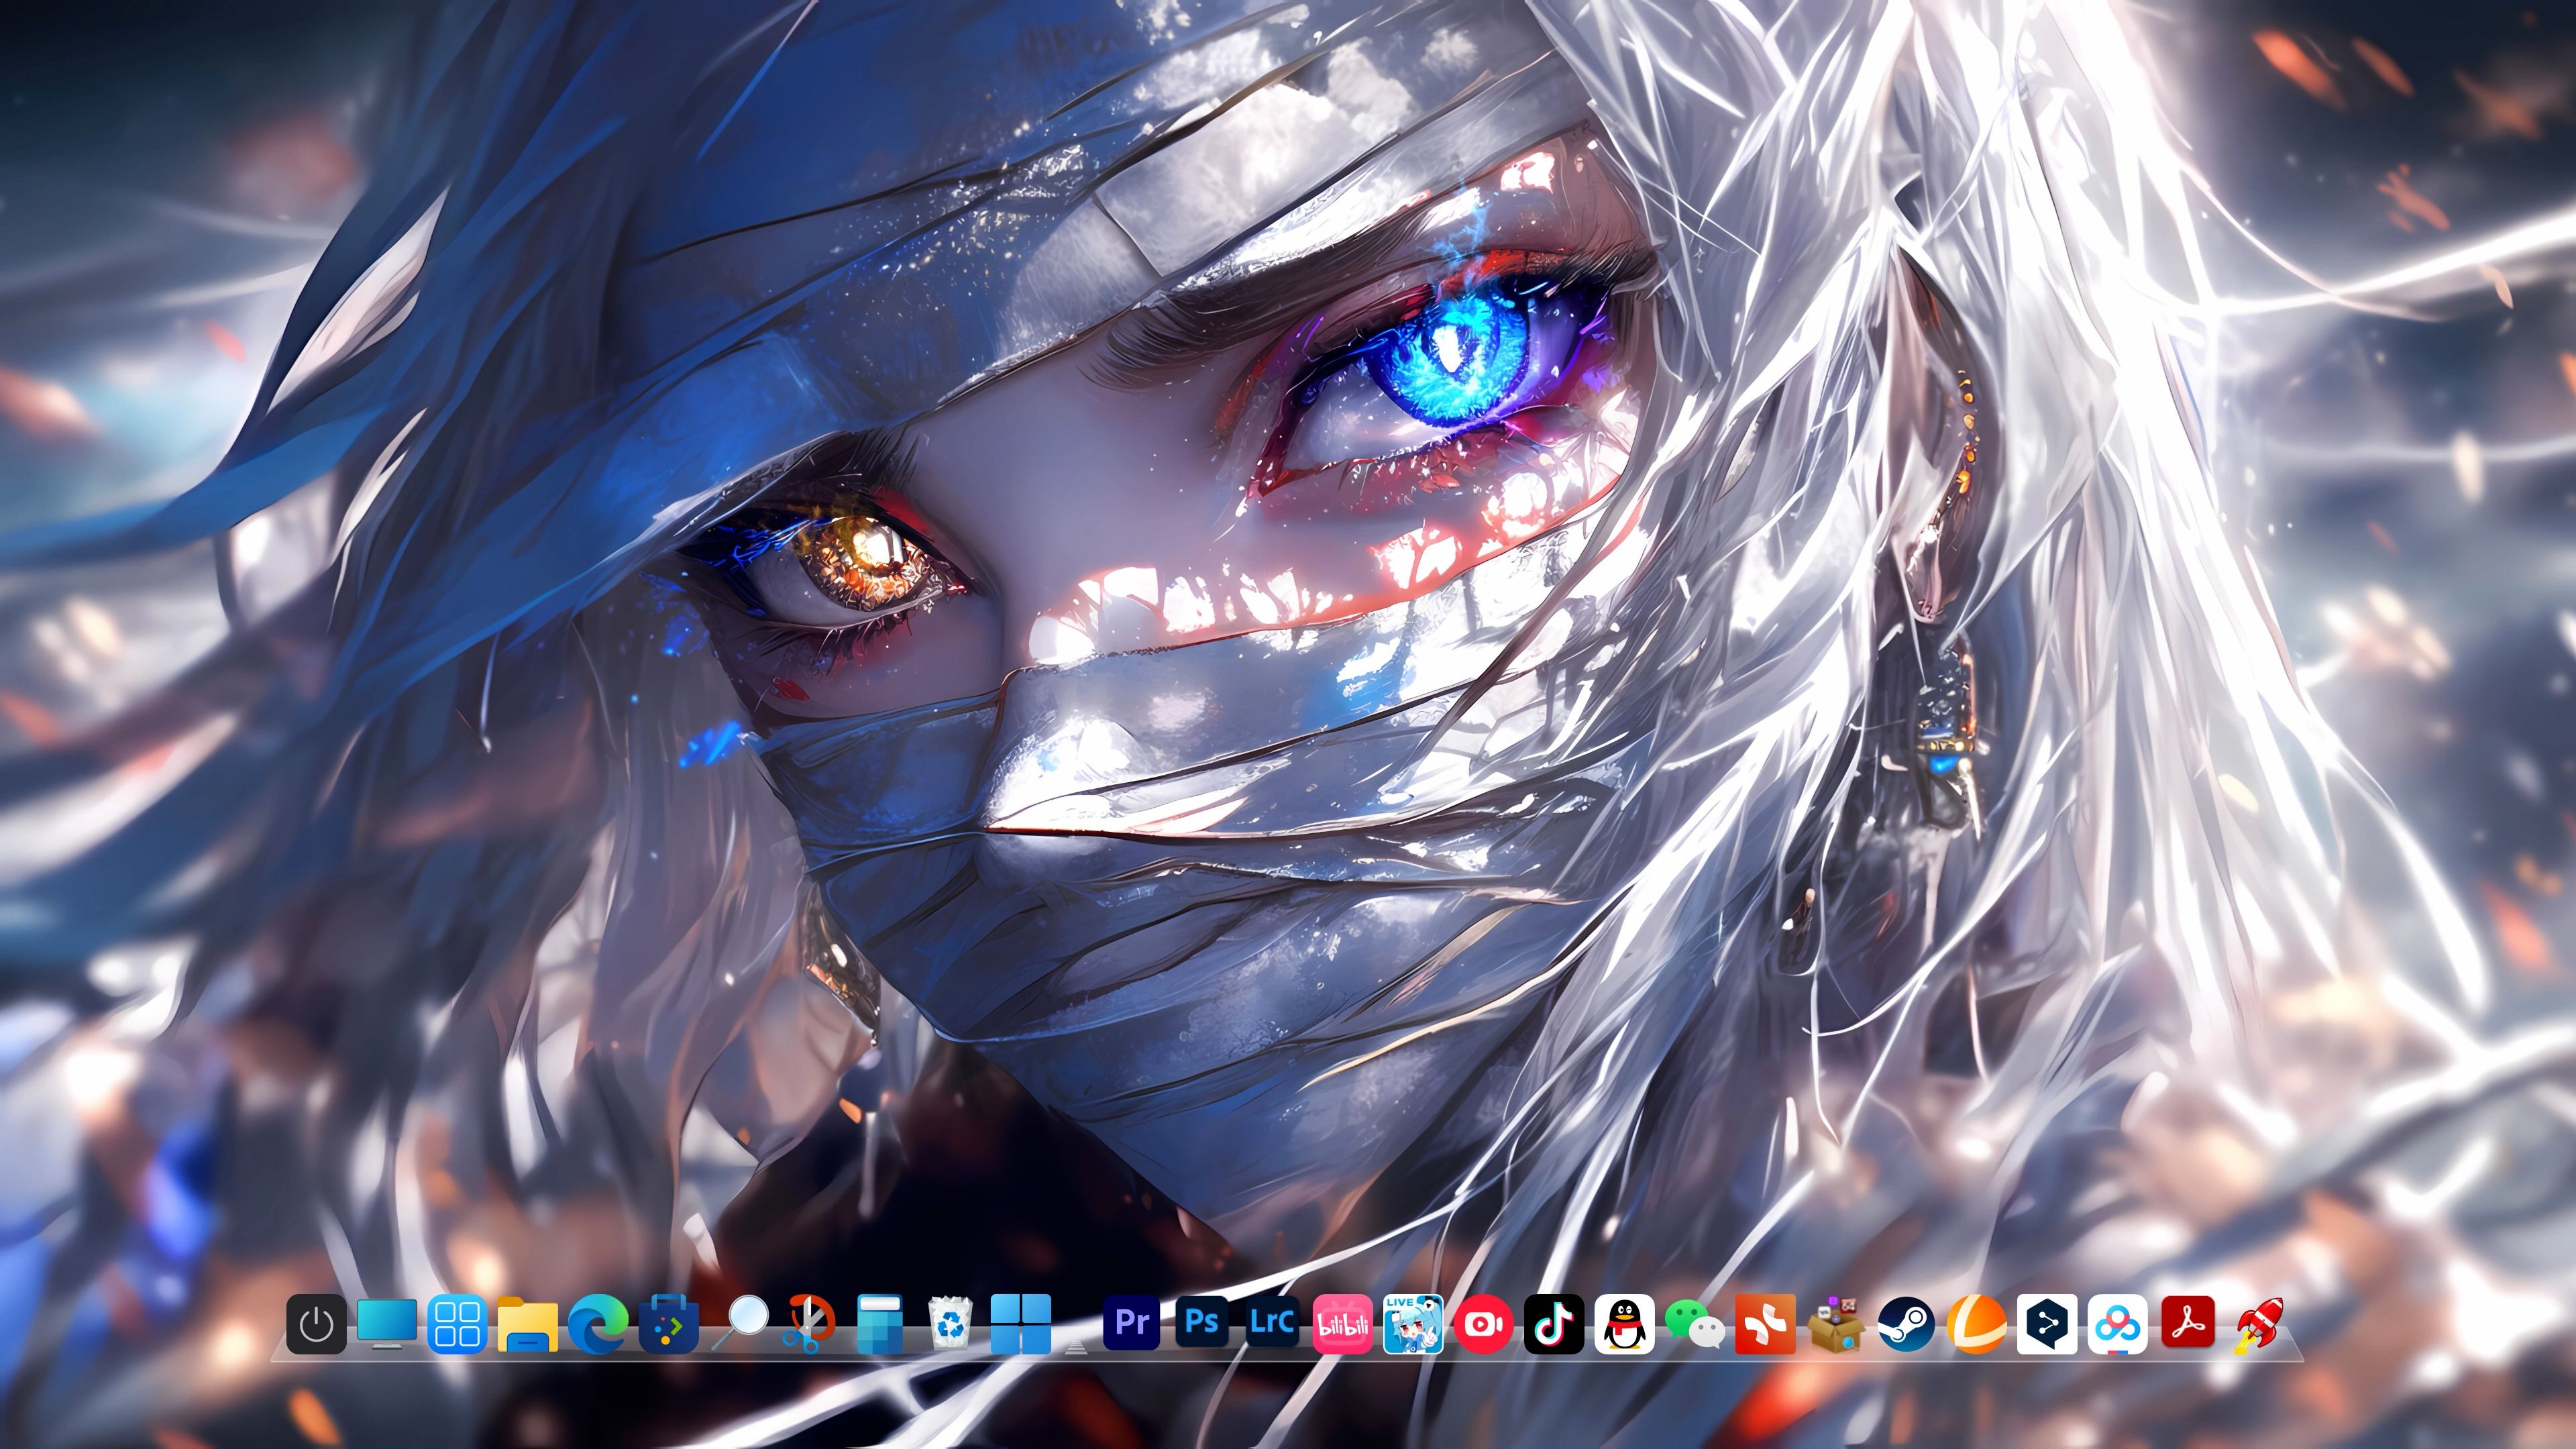Open the red video camera recorder app
Viewport: 2576px width, 1449px height.
(x=1483, y=1324)
